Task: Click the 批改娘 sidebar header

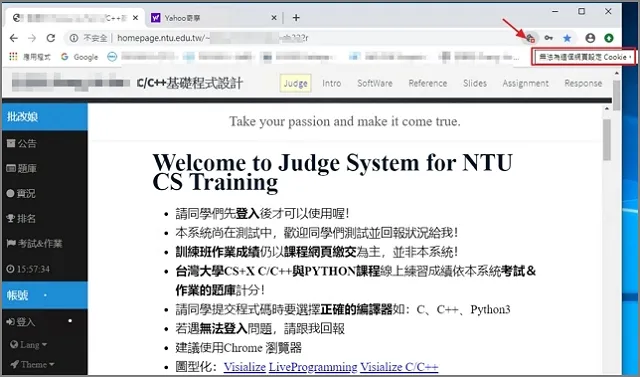Action: click(x=44, y=117)
